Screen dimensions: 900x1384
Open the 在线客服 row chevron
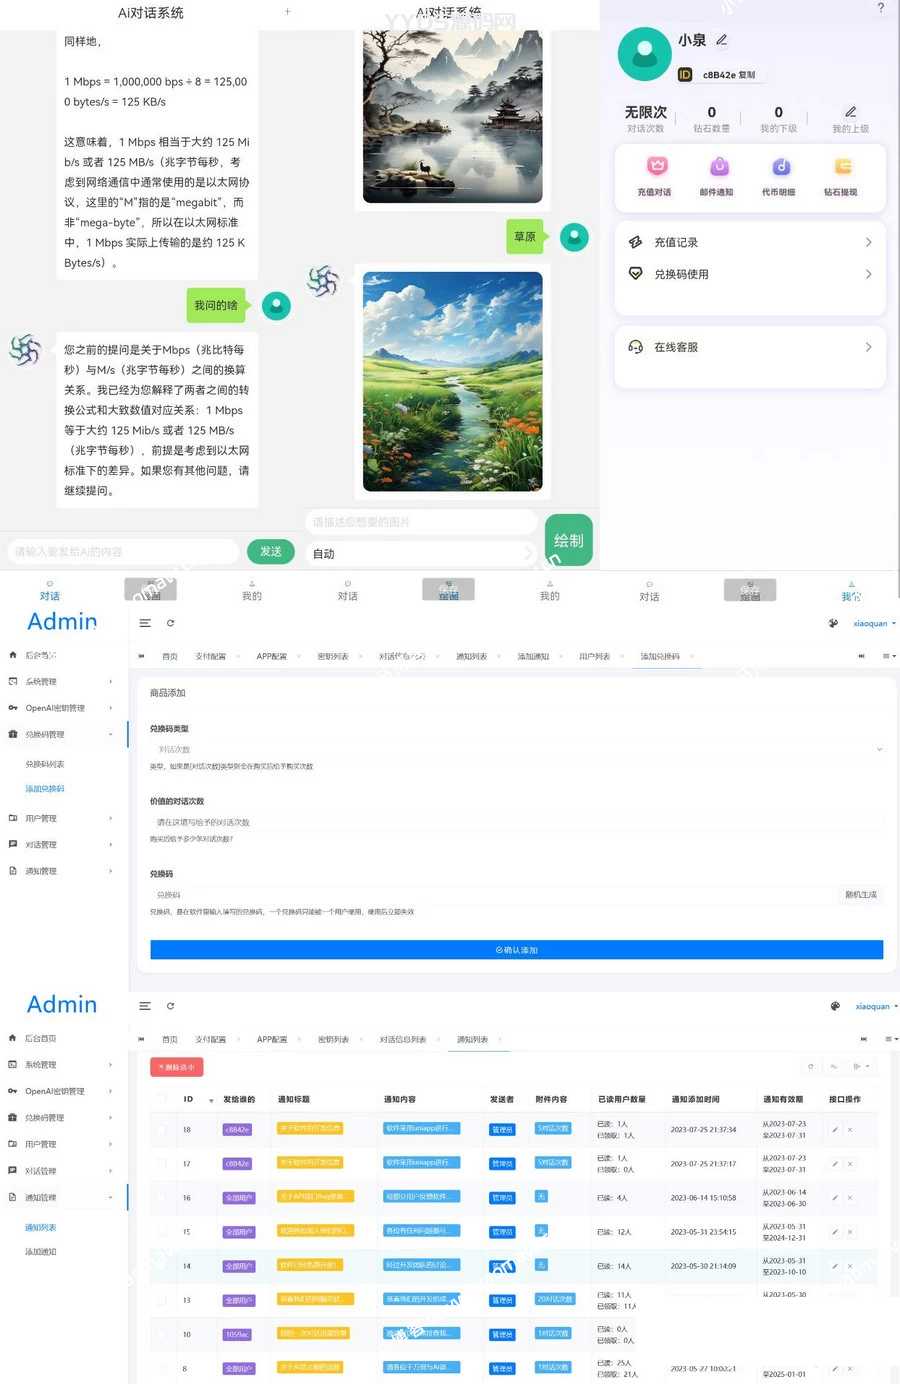tap(868, 347)
